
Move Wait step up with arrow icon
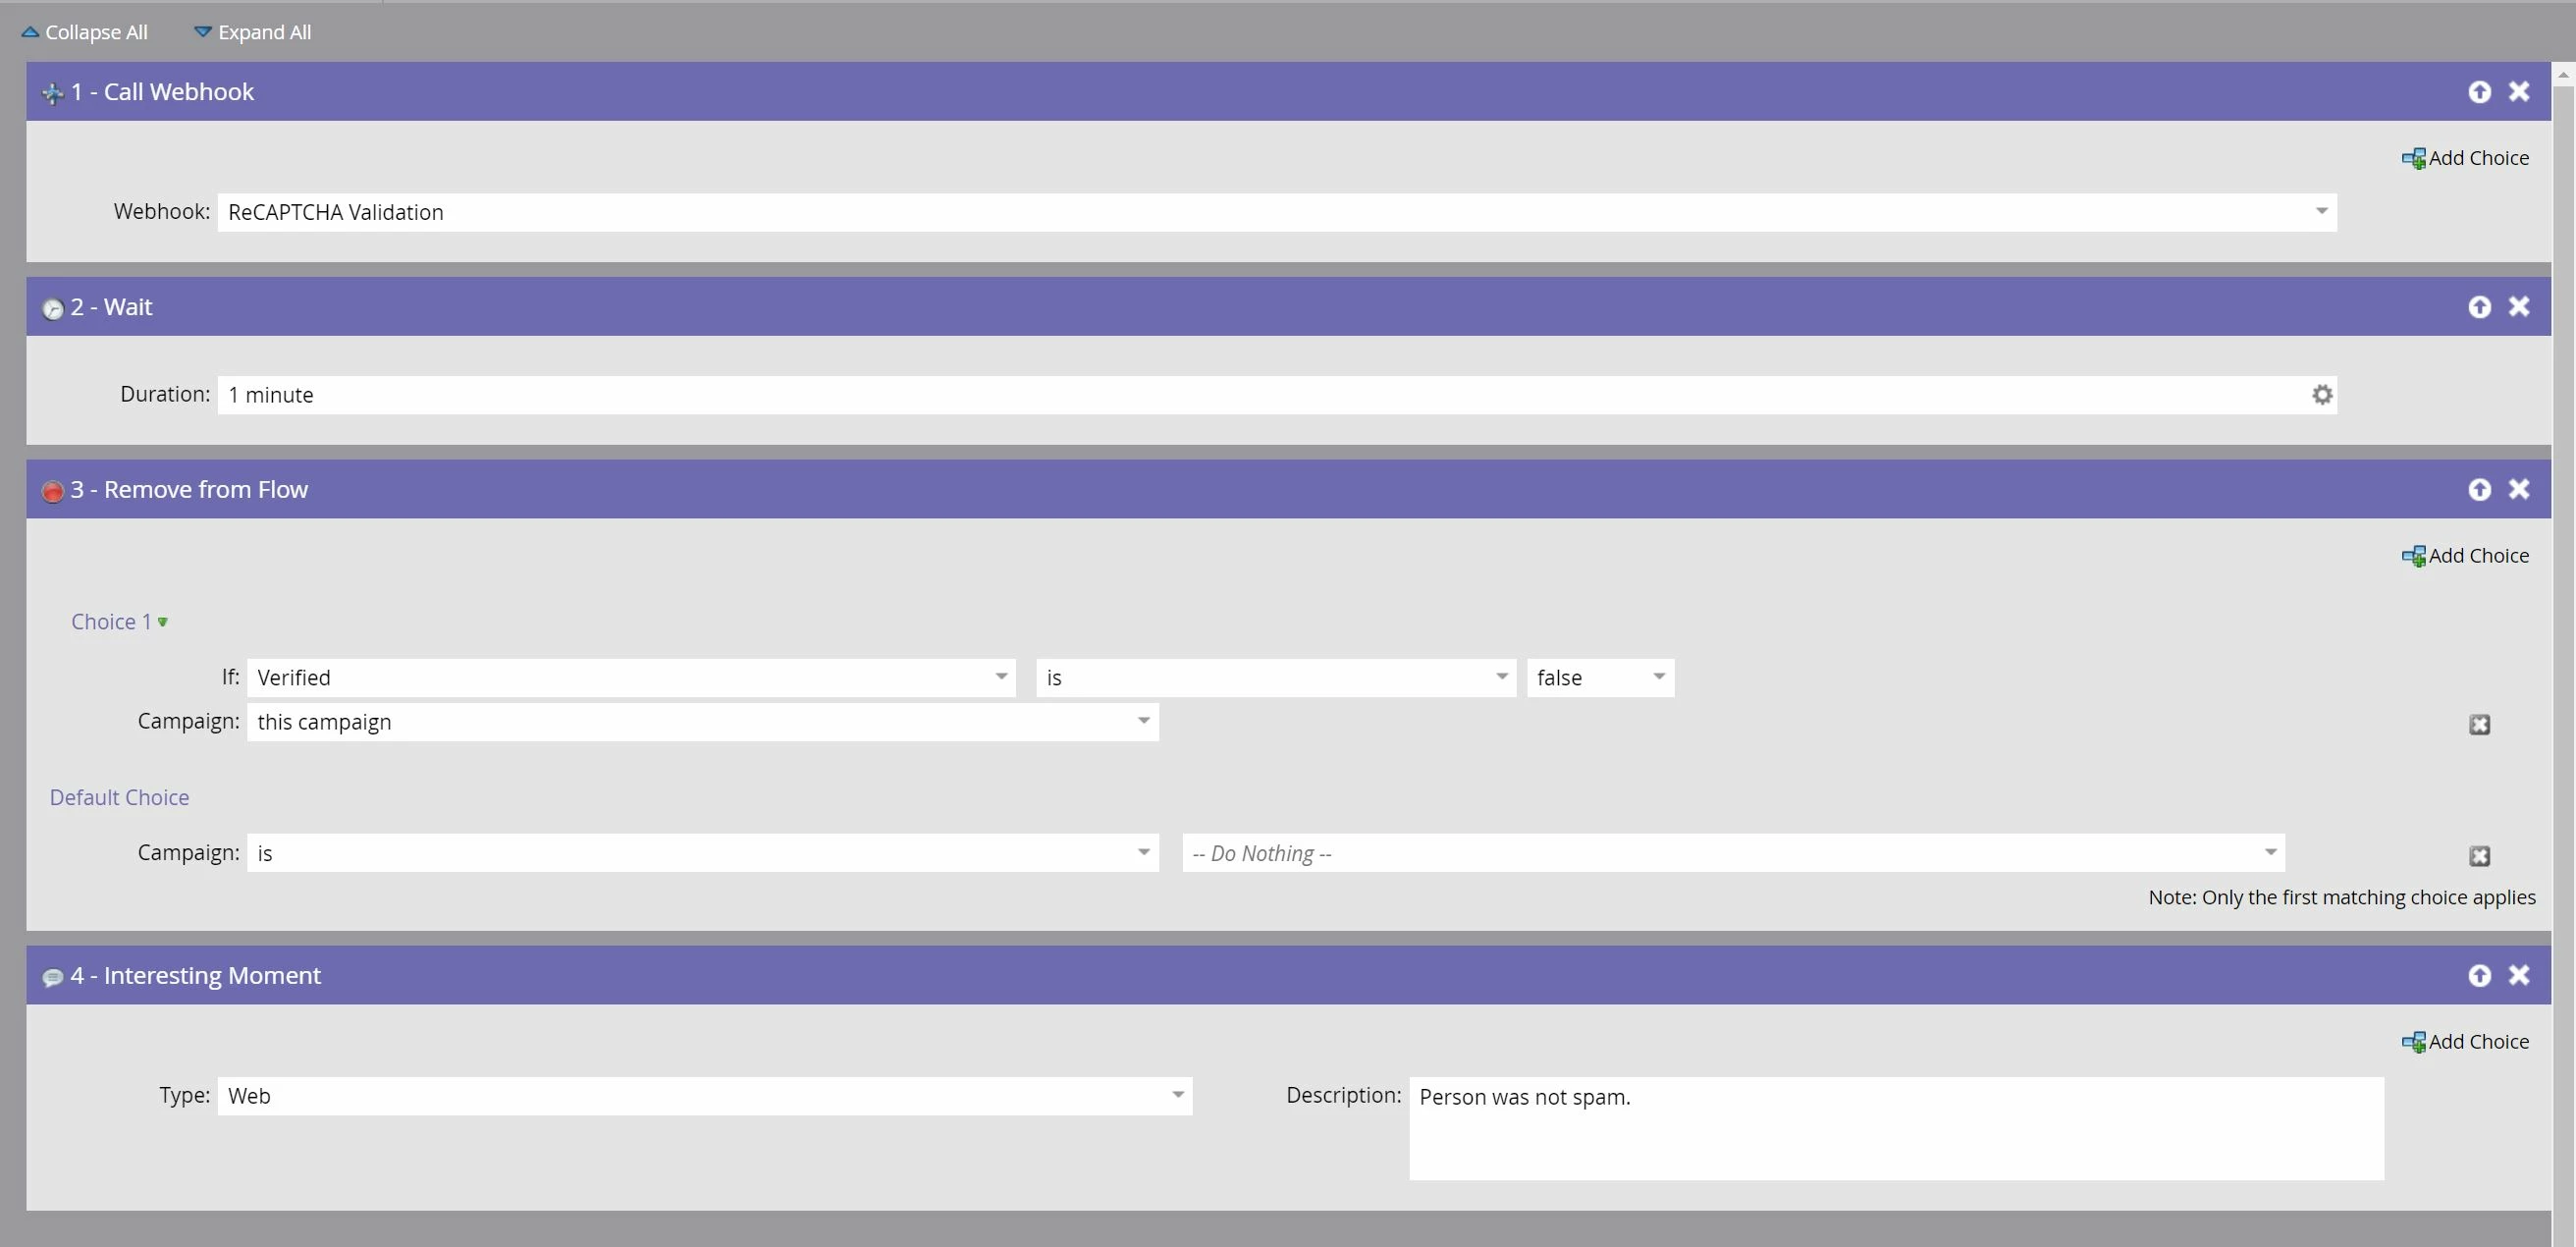[2479, 307]
